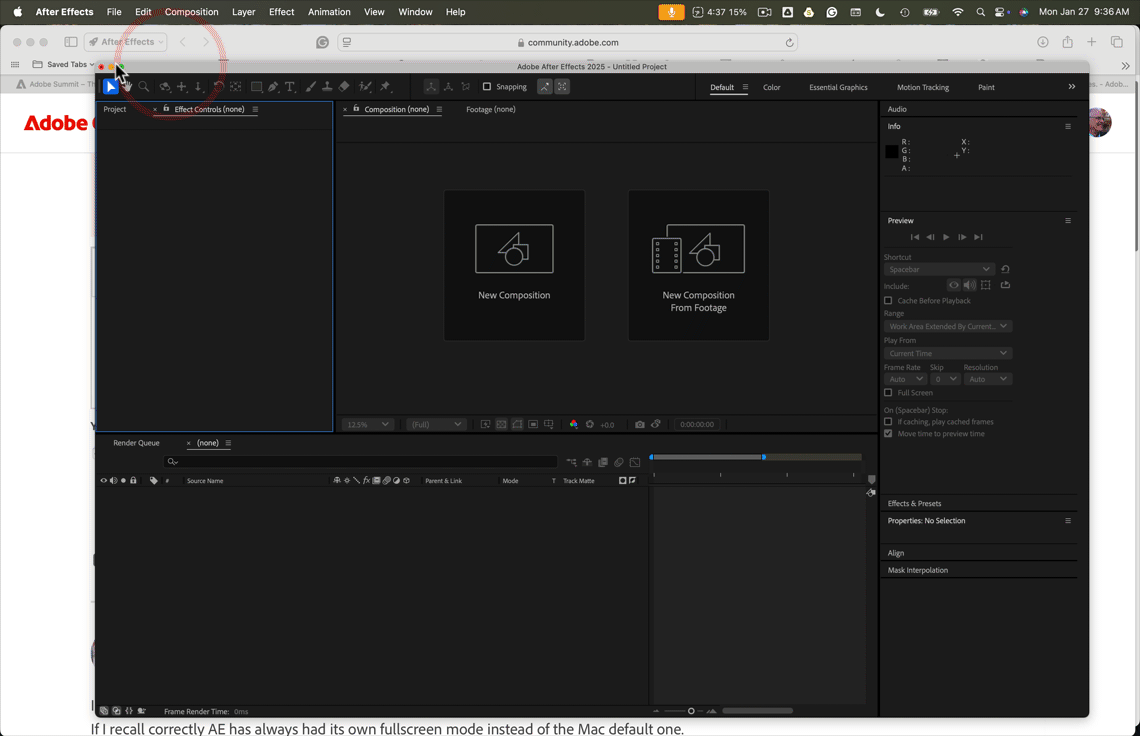
Task: Open the Composition menu
Action: click(x=191, y=12)
